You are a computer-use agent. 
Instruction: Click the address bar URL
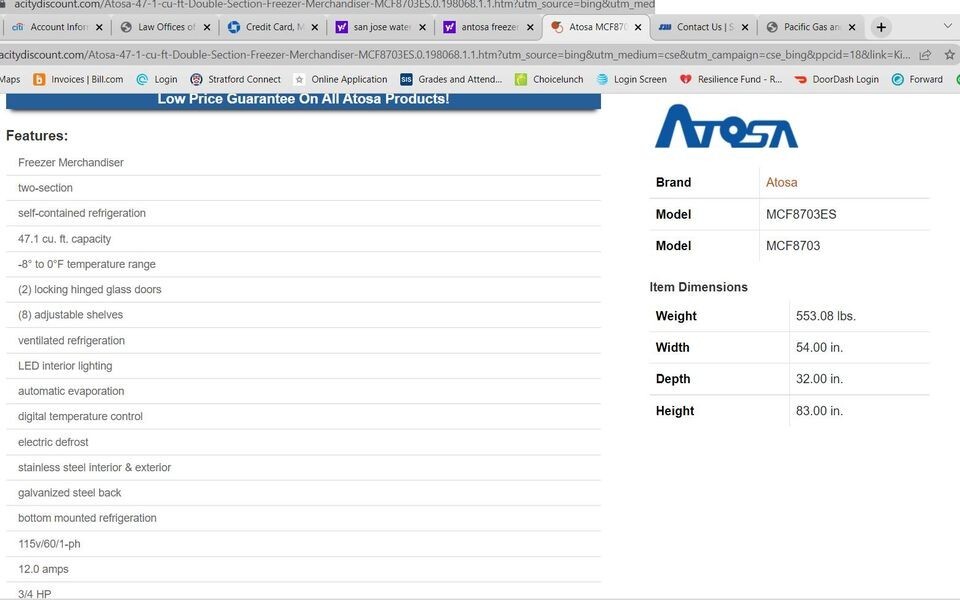click(x=456, y=54)
